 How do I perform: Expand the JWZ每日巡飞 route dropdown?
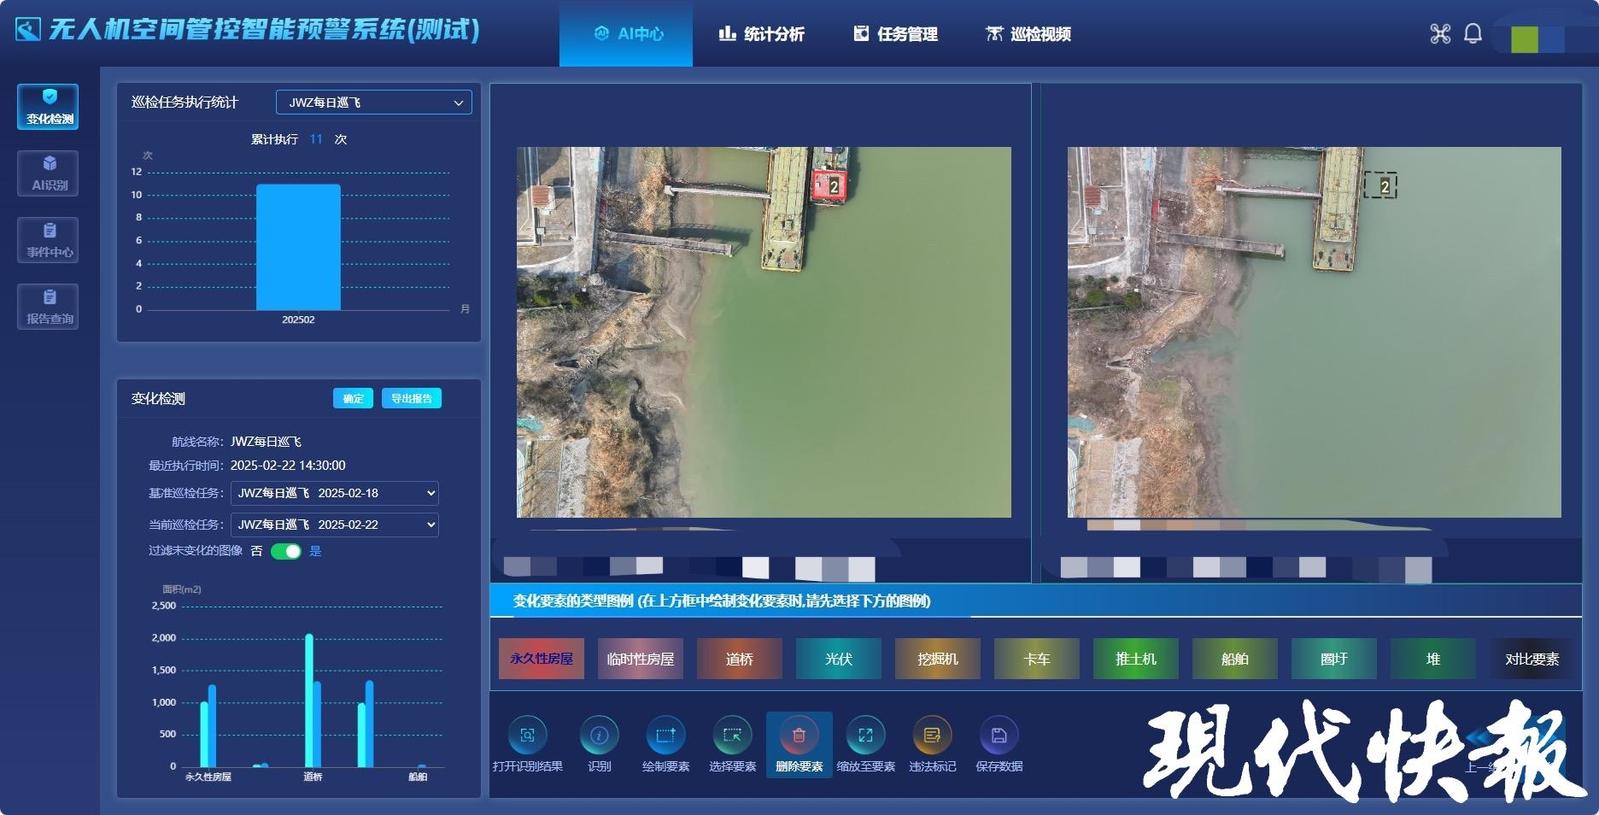coord(373,102)
